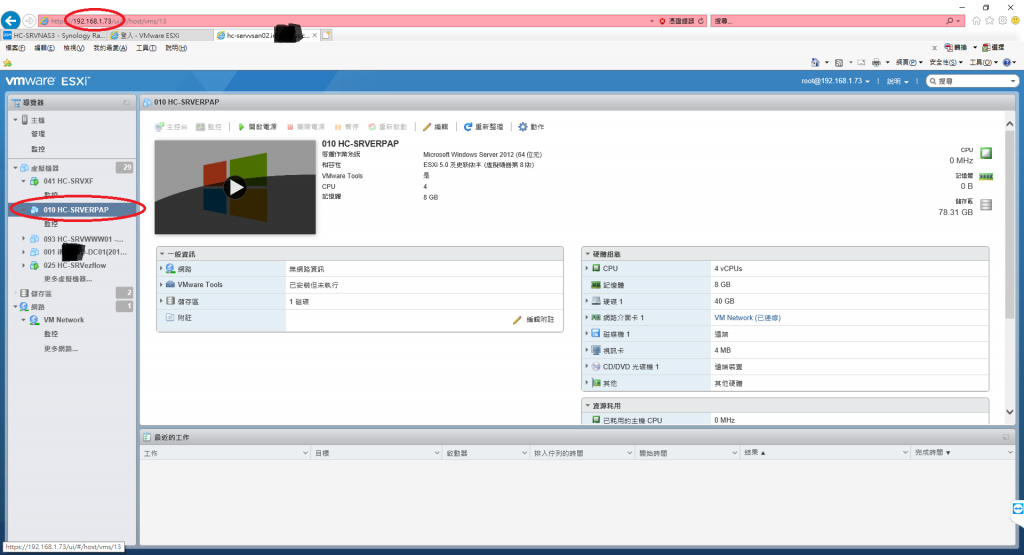Click the Power Off red square button
Screen dimensions: 1024x555
click(306, 127)
